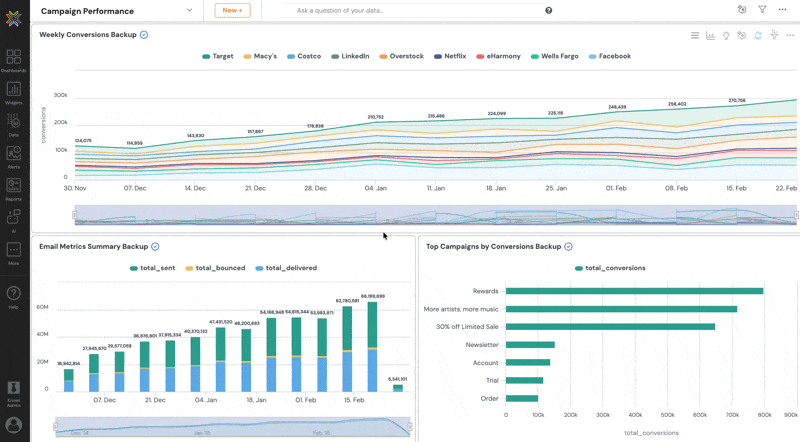Toggle the LinkedIn legend entry
800x442 pixels.
350,56
